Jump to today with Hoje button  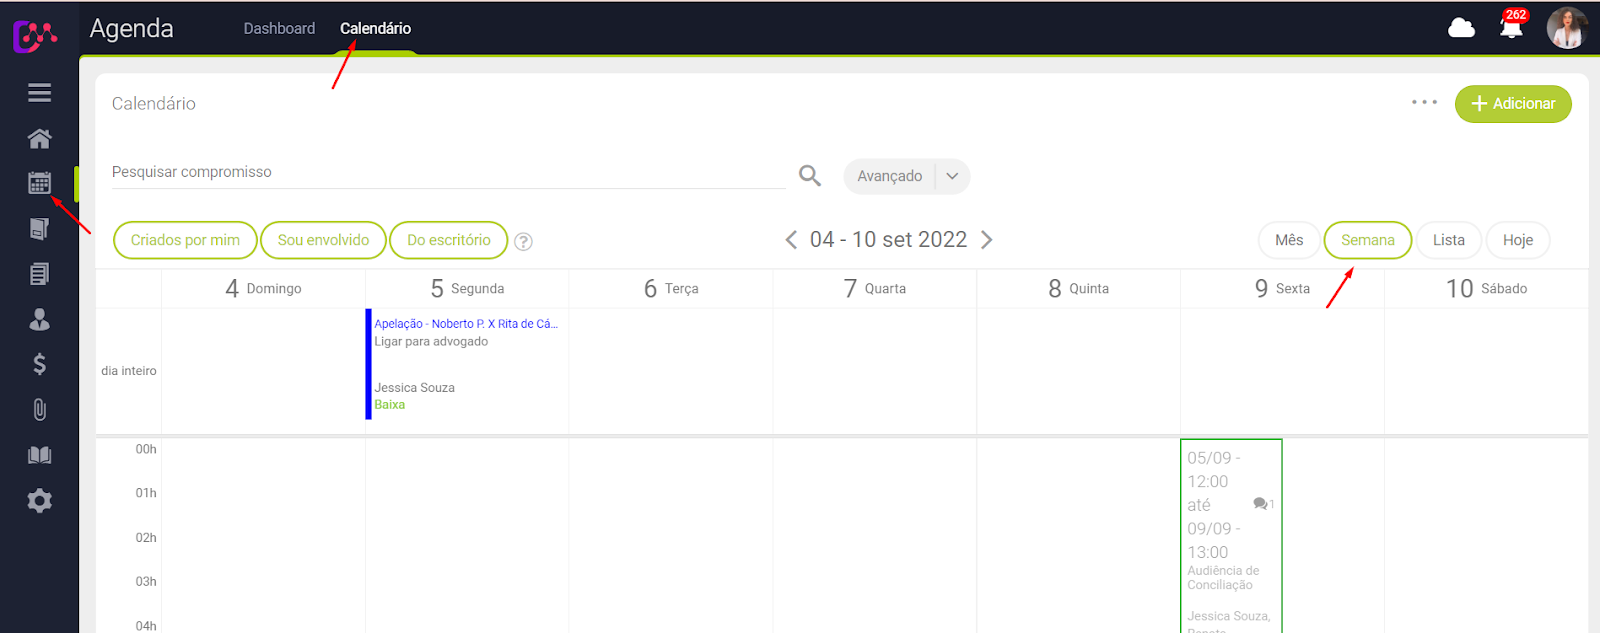(x=1517, y=240)
